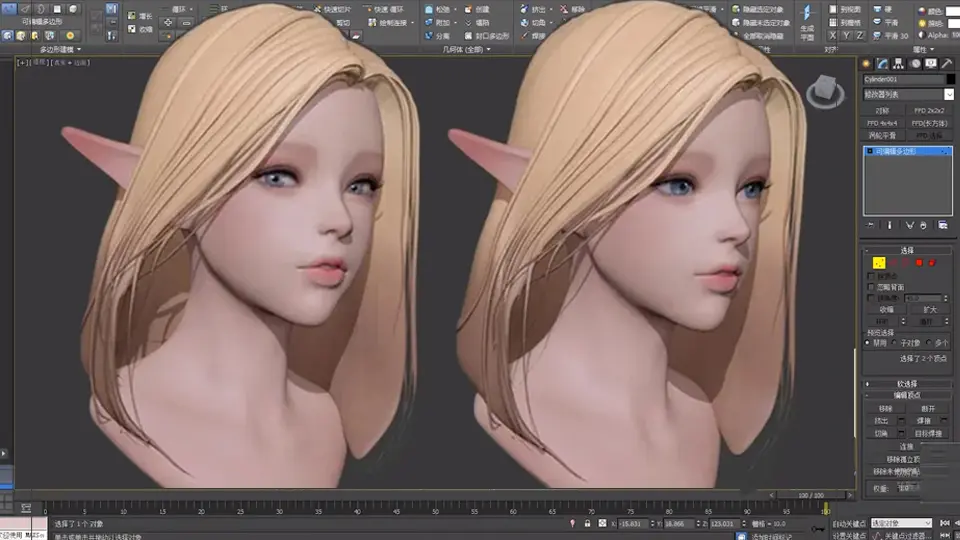The width and height of the screenshot is (960, 540).
Task: Open the Motion command panel tab
Action: coord(915,64)
